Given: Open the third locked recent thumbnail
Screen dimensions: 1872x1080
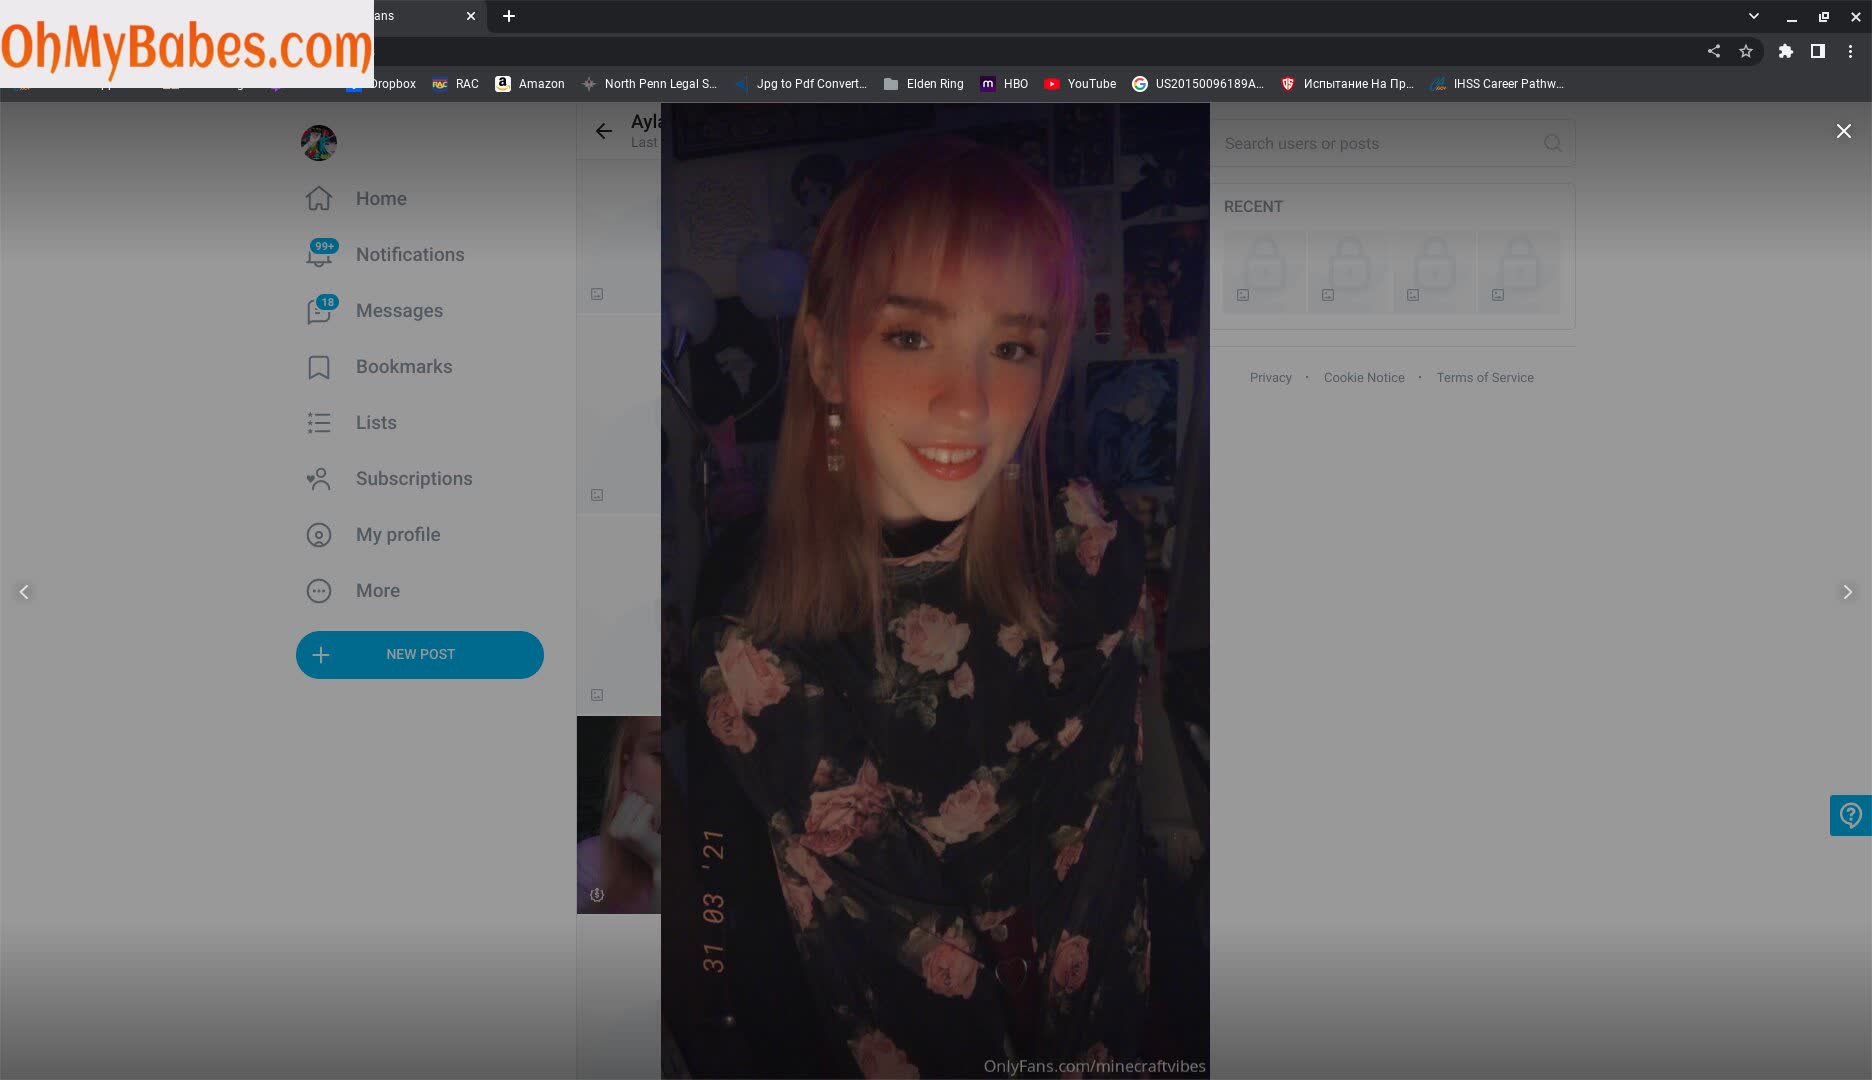Looking at the screenshot, I should click(x=1434, y=271).
